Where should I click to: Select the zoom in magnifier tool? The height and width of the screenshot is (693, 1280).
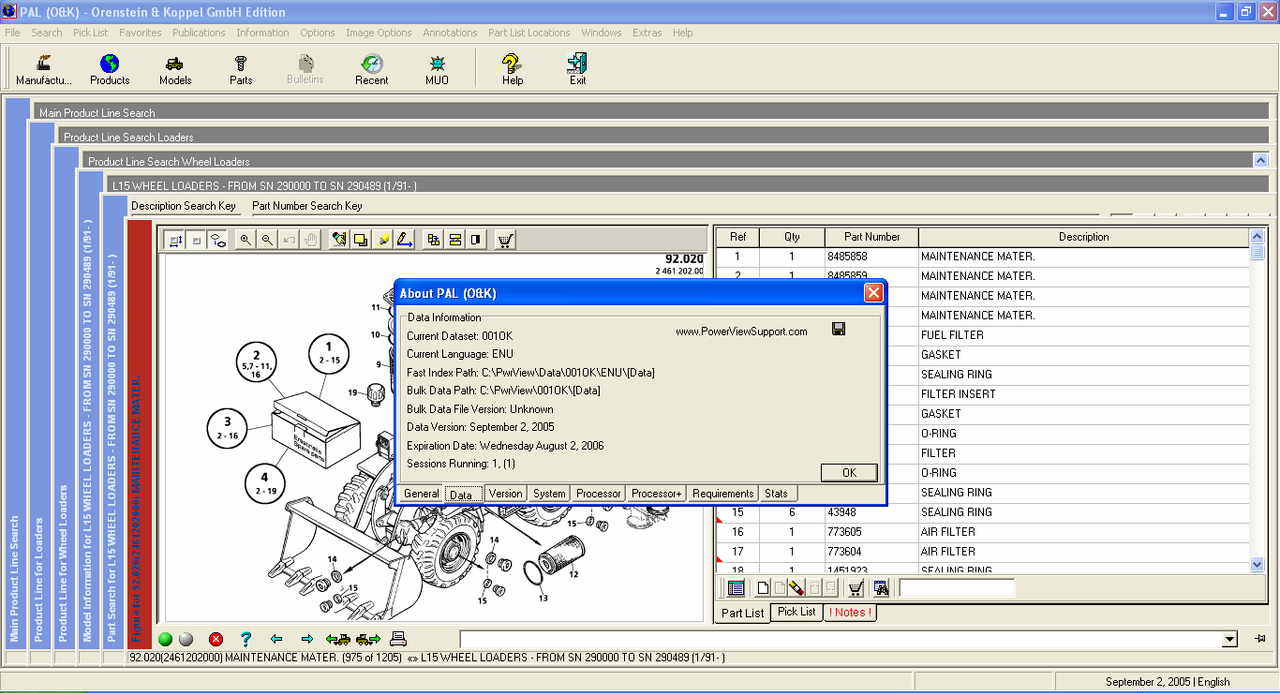246,240
